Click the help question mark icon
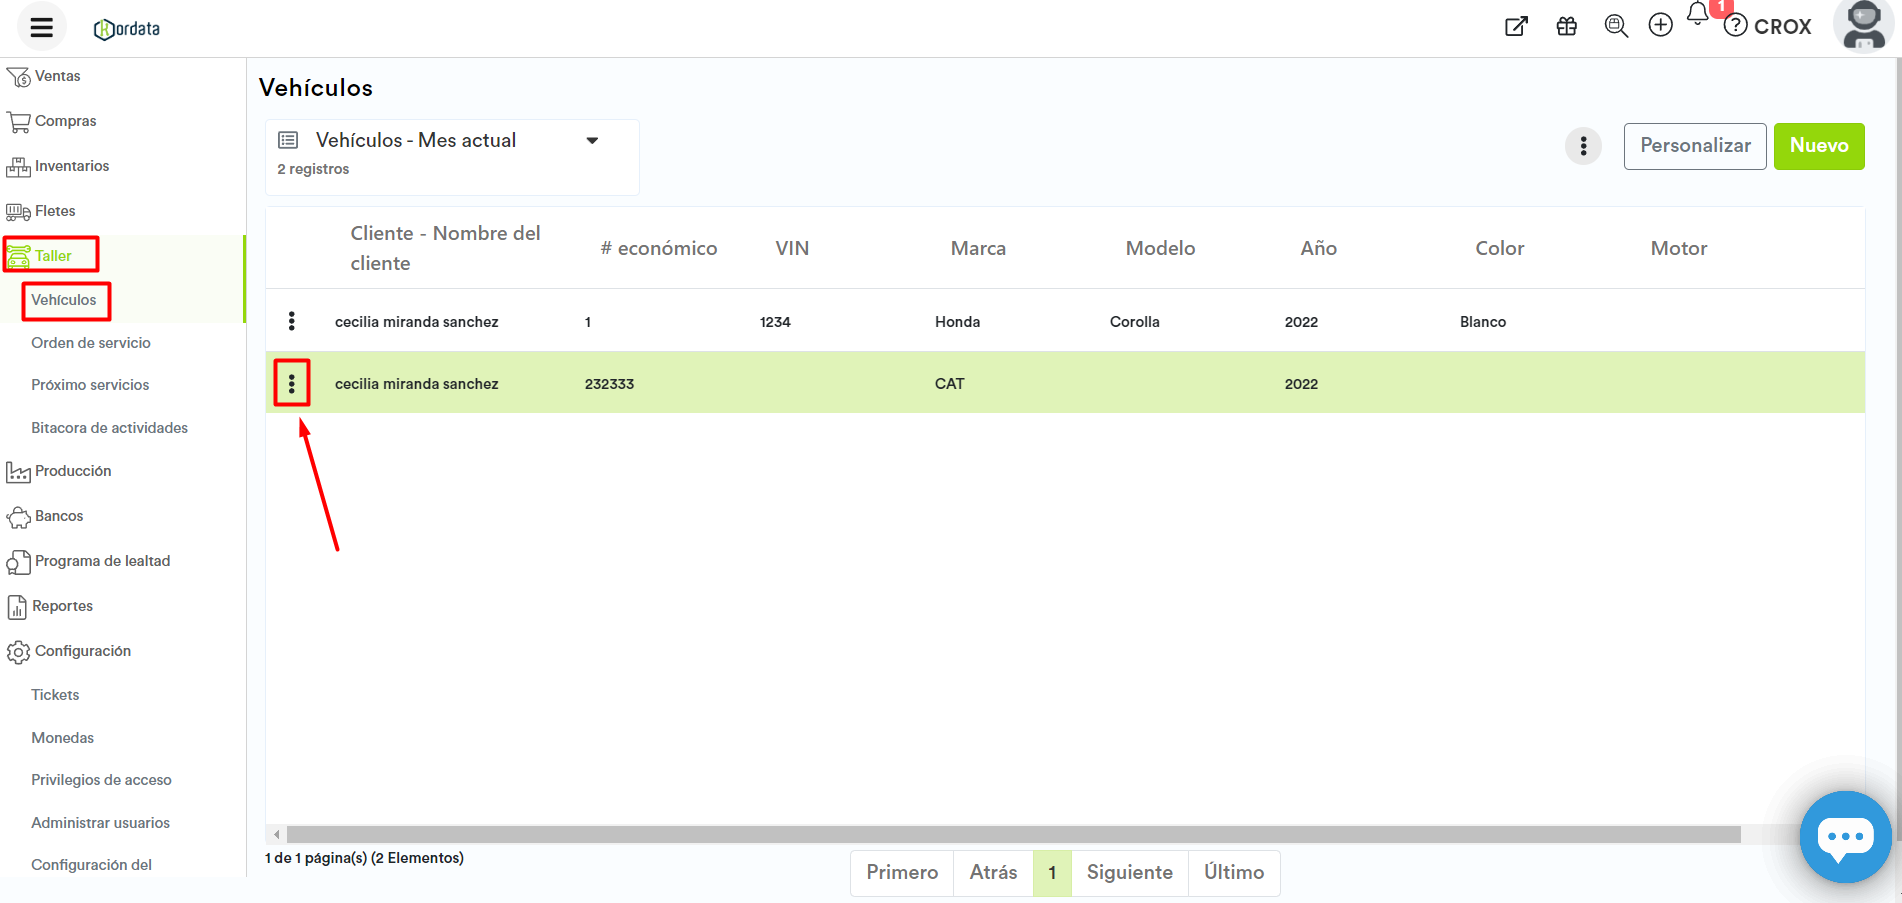 pos(1736,26)
